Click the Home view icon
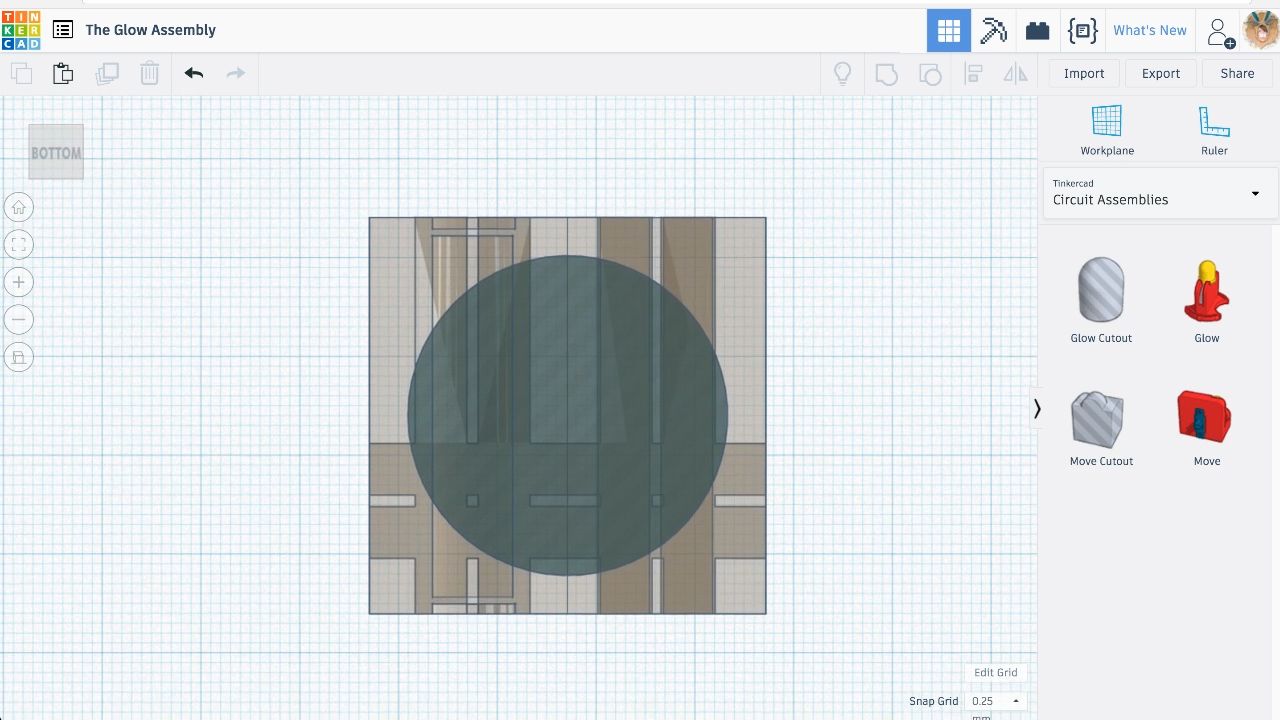This screenshot has height=720, width=1280. point(19,207)
